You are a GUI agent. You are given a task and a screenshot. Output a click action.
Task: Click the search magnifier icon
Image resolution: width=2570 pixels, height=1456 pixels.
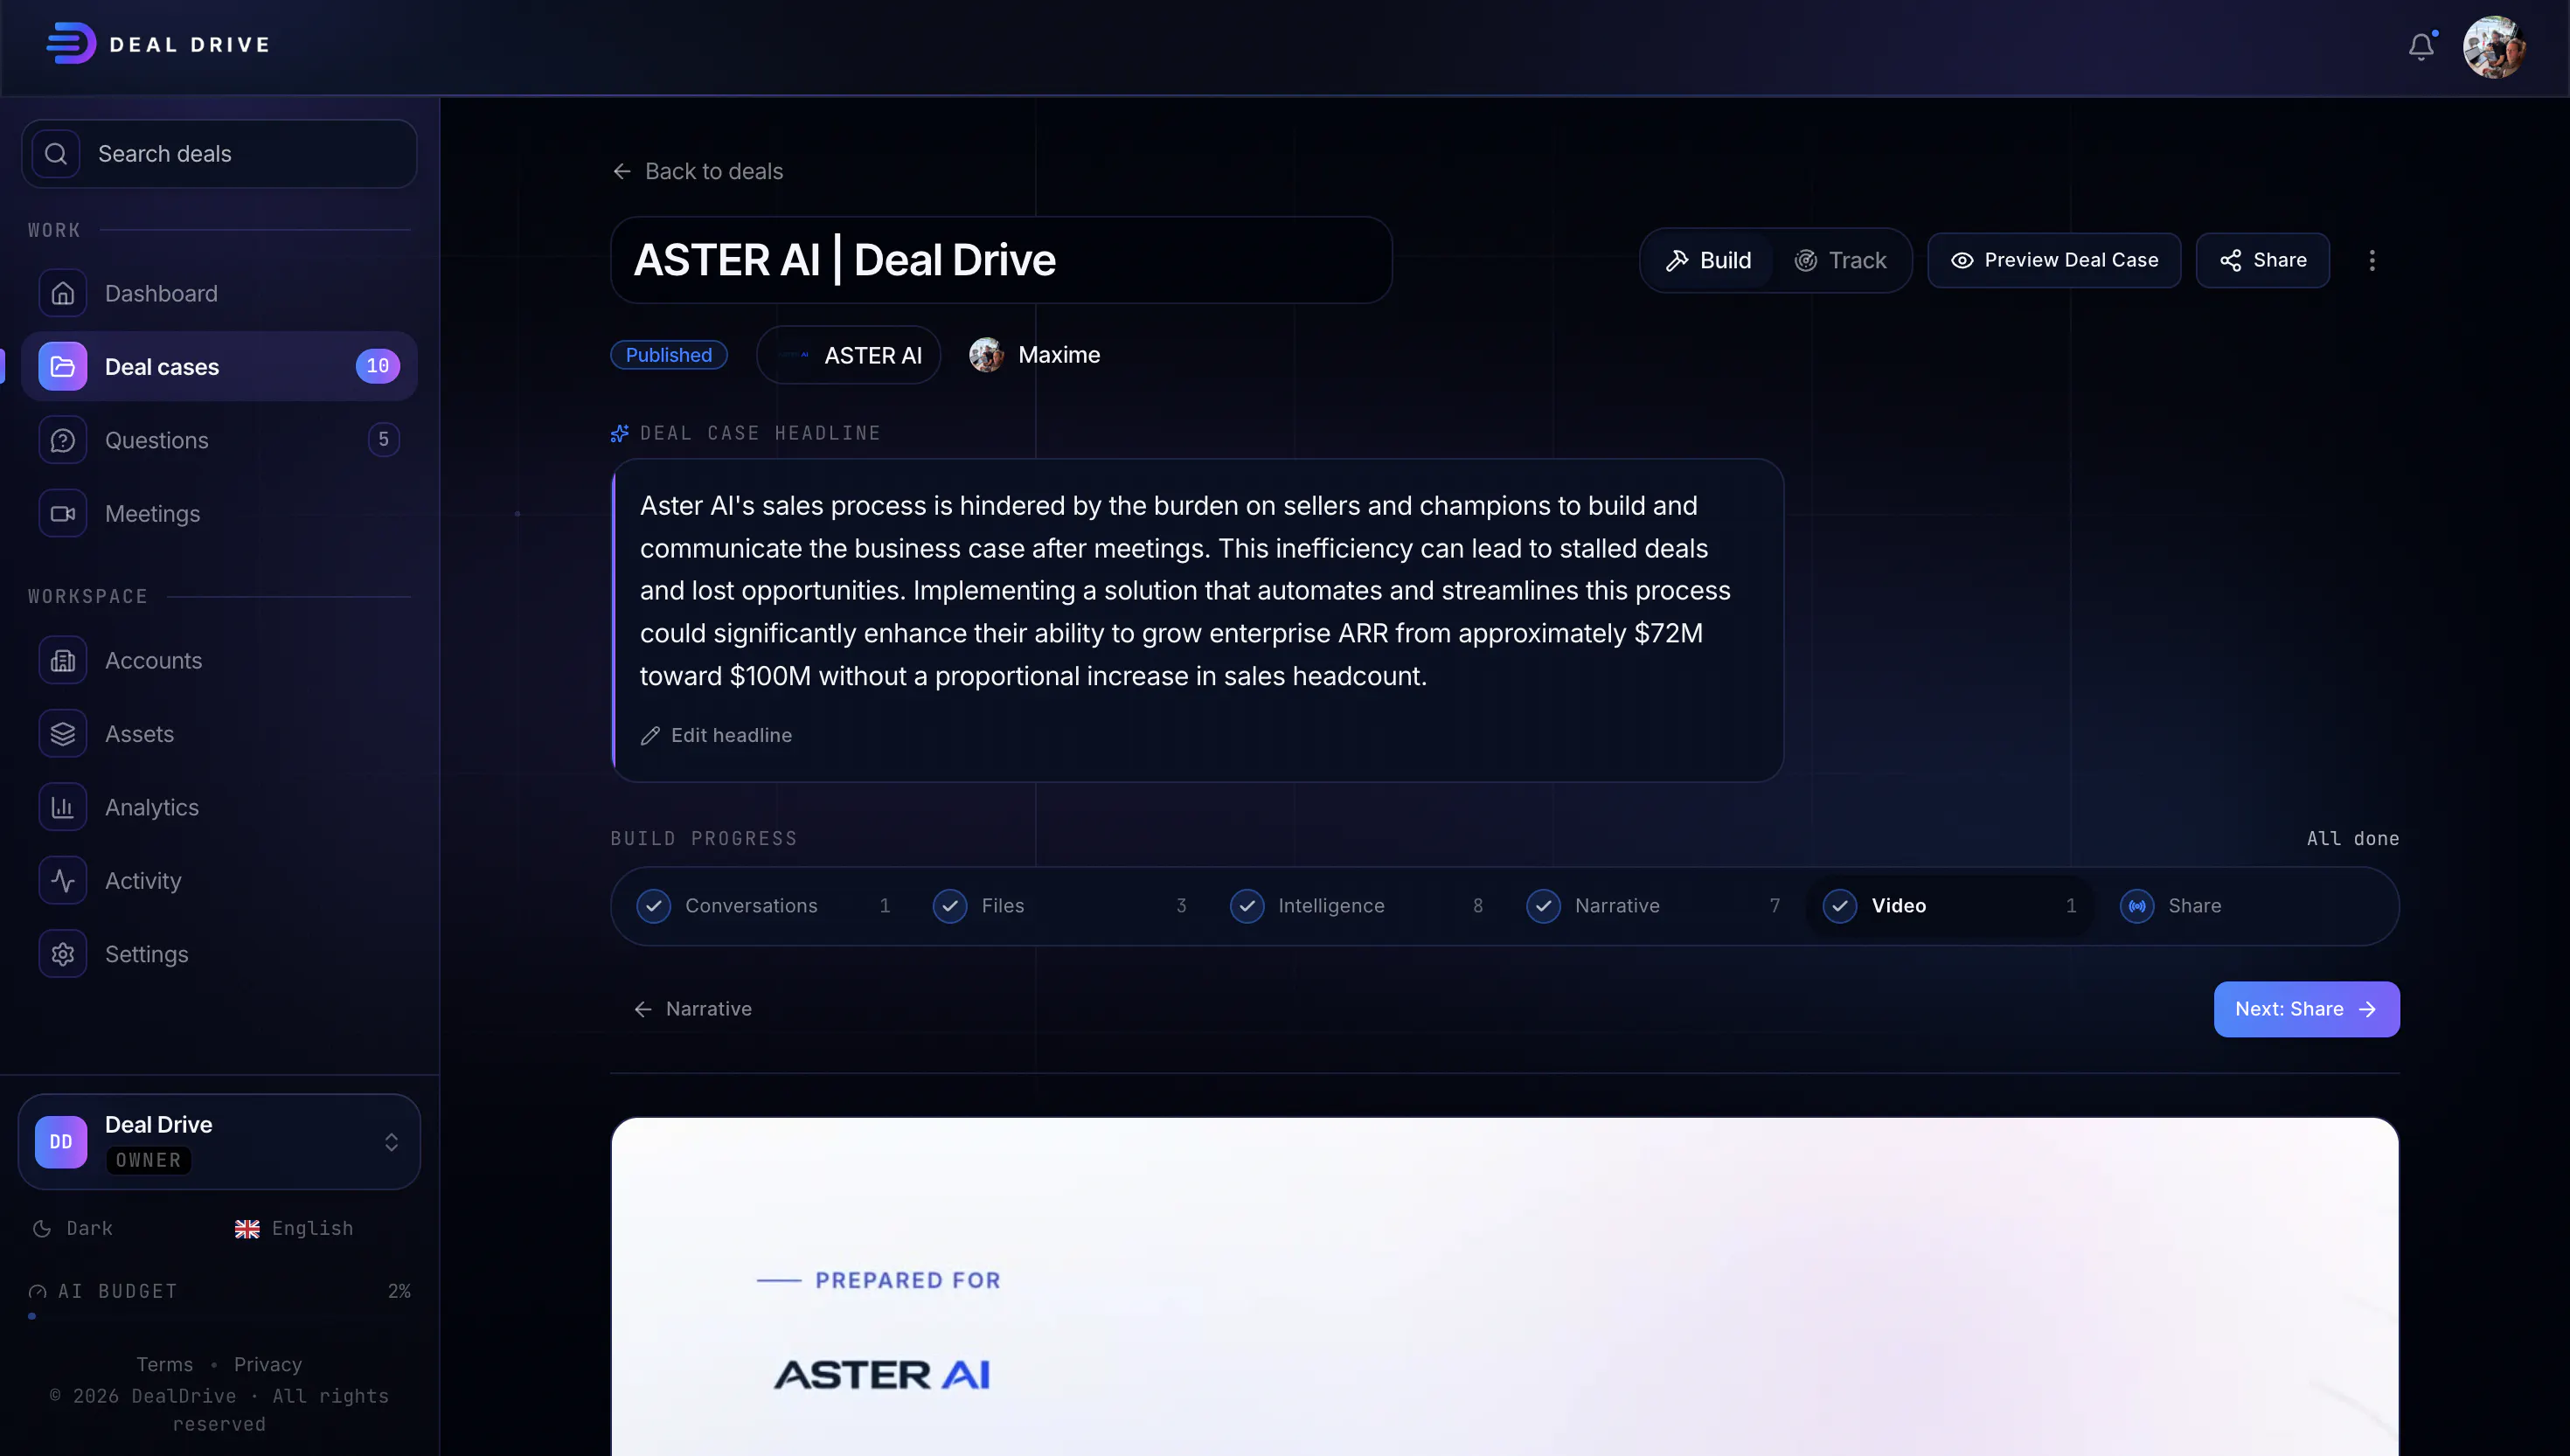tap(56, 154)
